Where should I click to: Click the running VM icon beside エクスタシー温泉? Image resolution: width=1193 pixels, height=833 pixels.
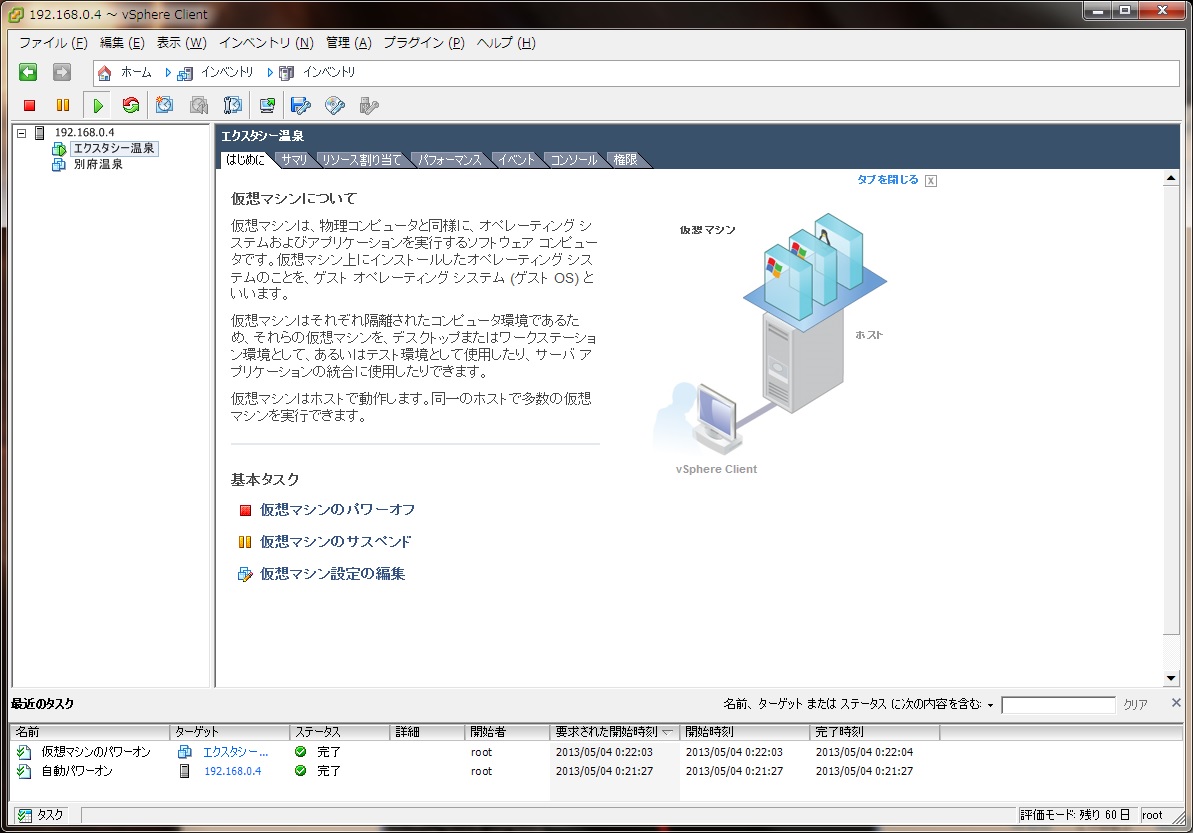pos(59,149)
